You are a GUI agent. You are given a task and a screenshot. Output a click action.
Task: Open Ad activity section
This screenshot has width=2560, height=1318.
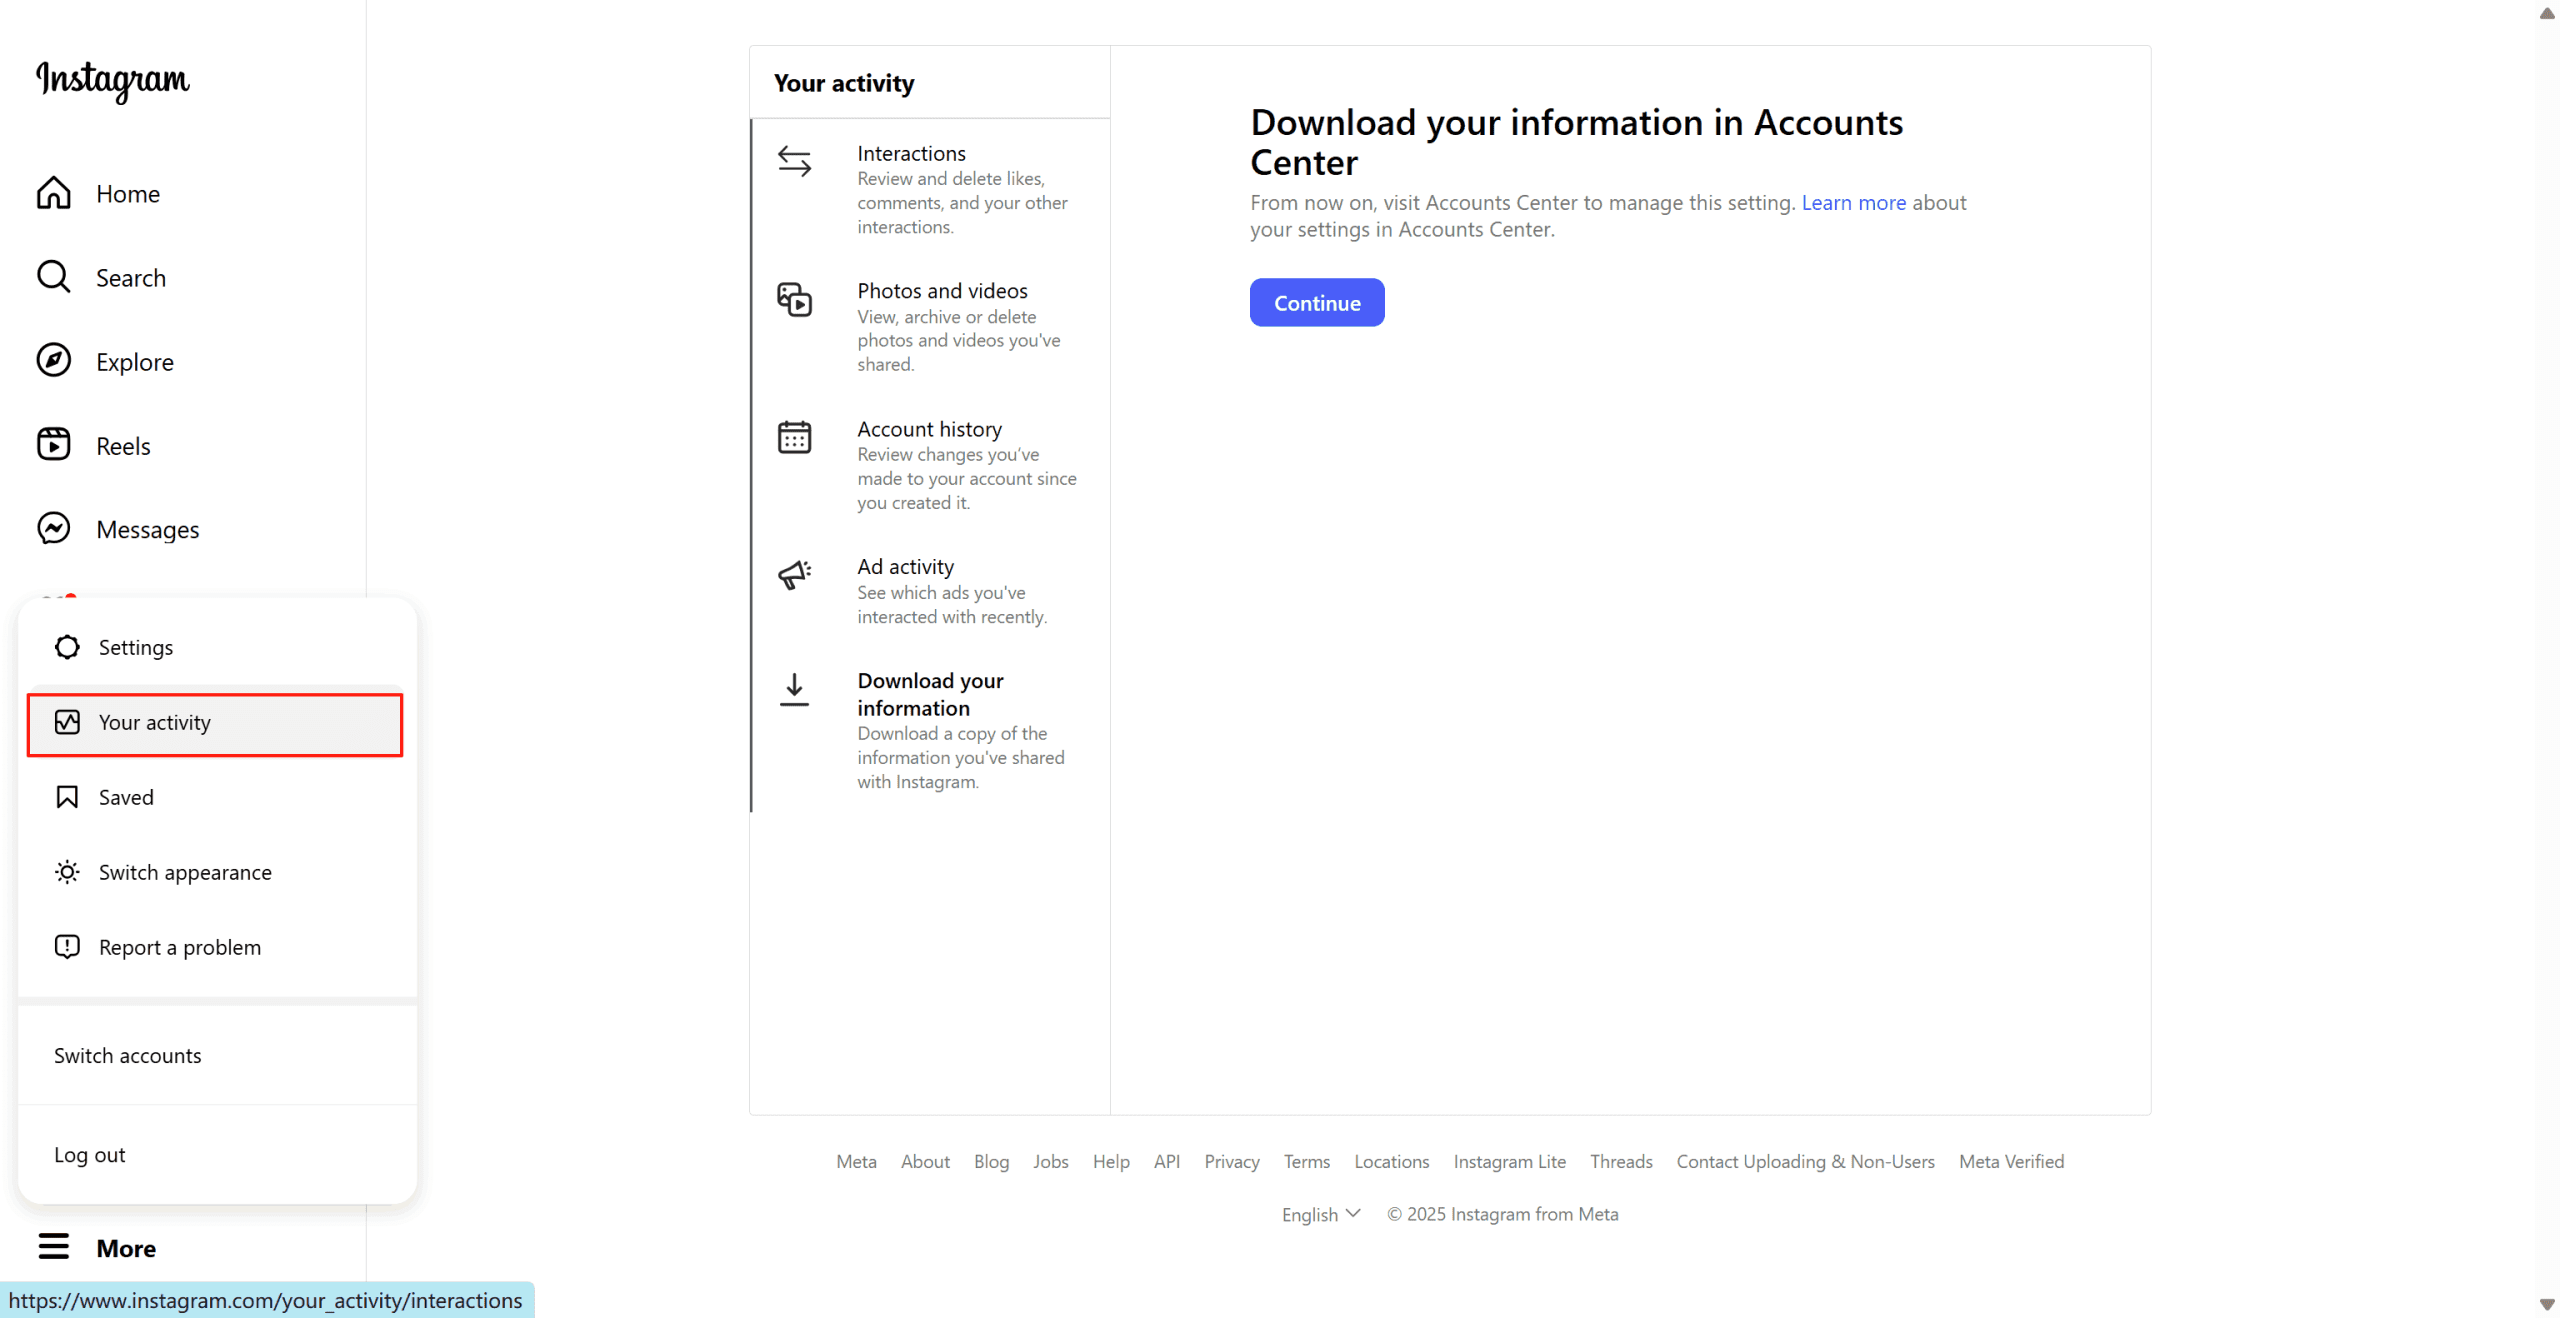click(x=931, y=590)
